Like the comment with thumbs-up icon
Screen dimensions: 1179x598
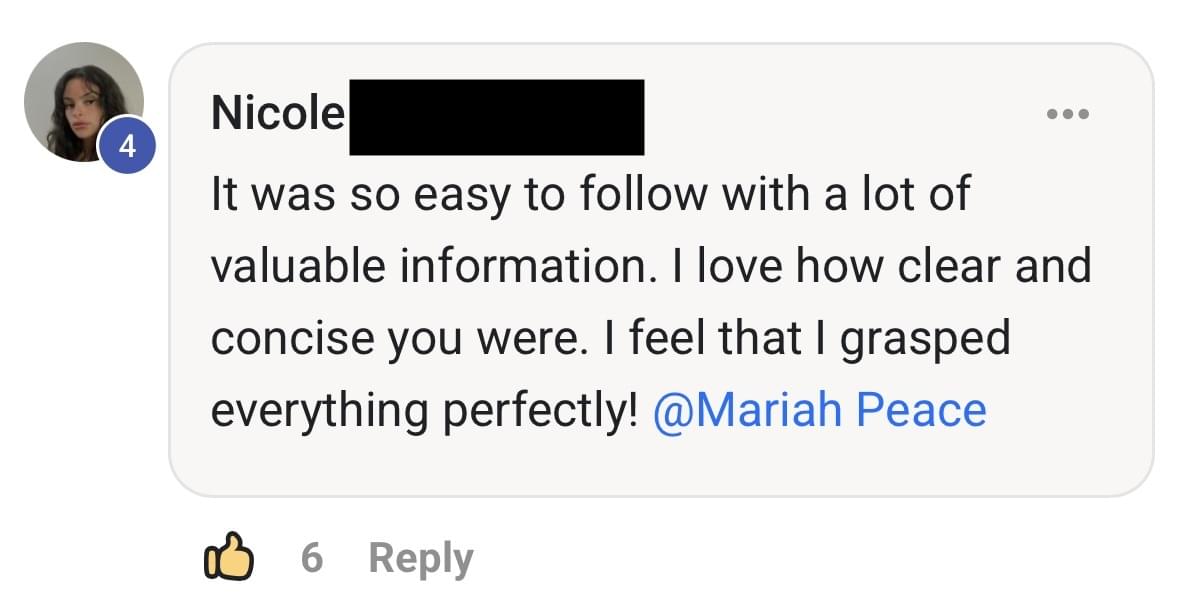[x=227, y=556]
